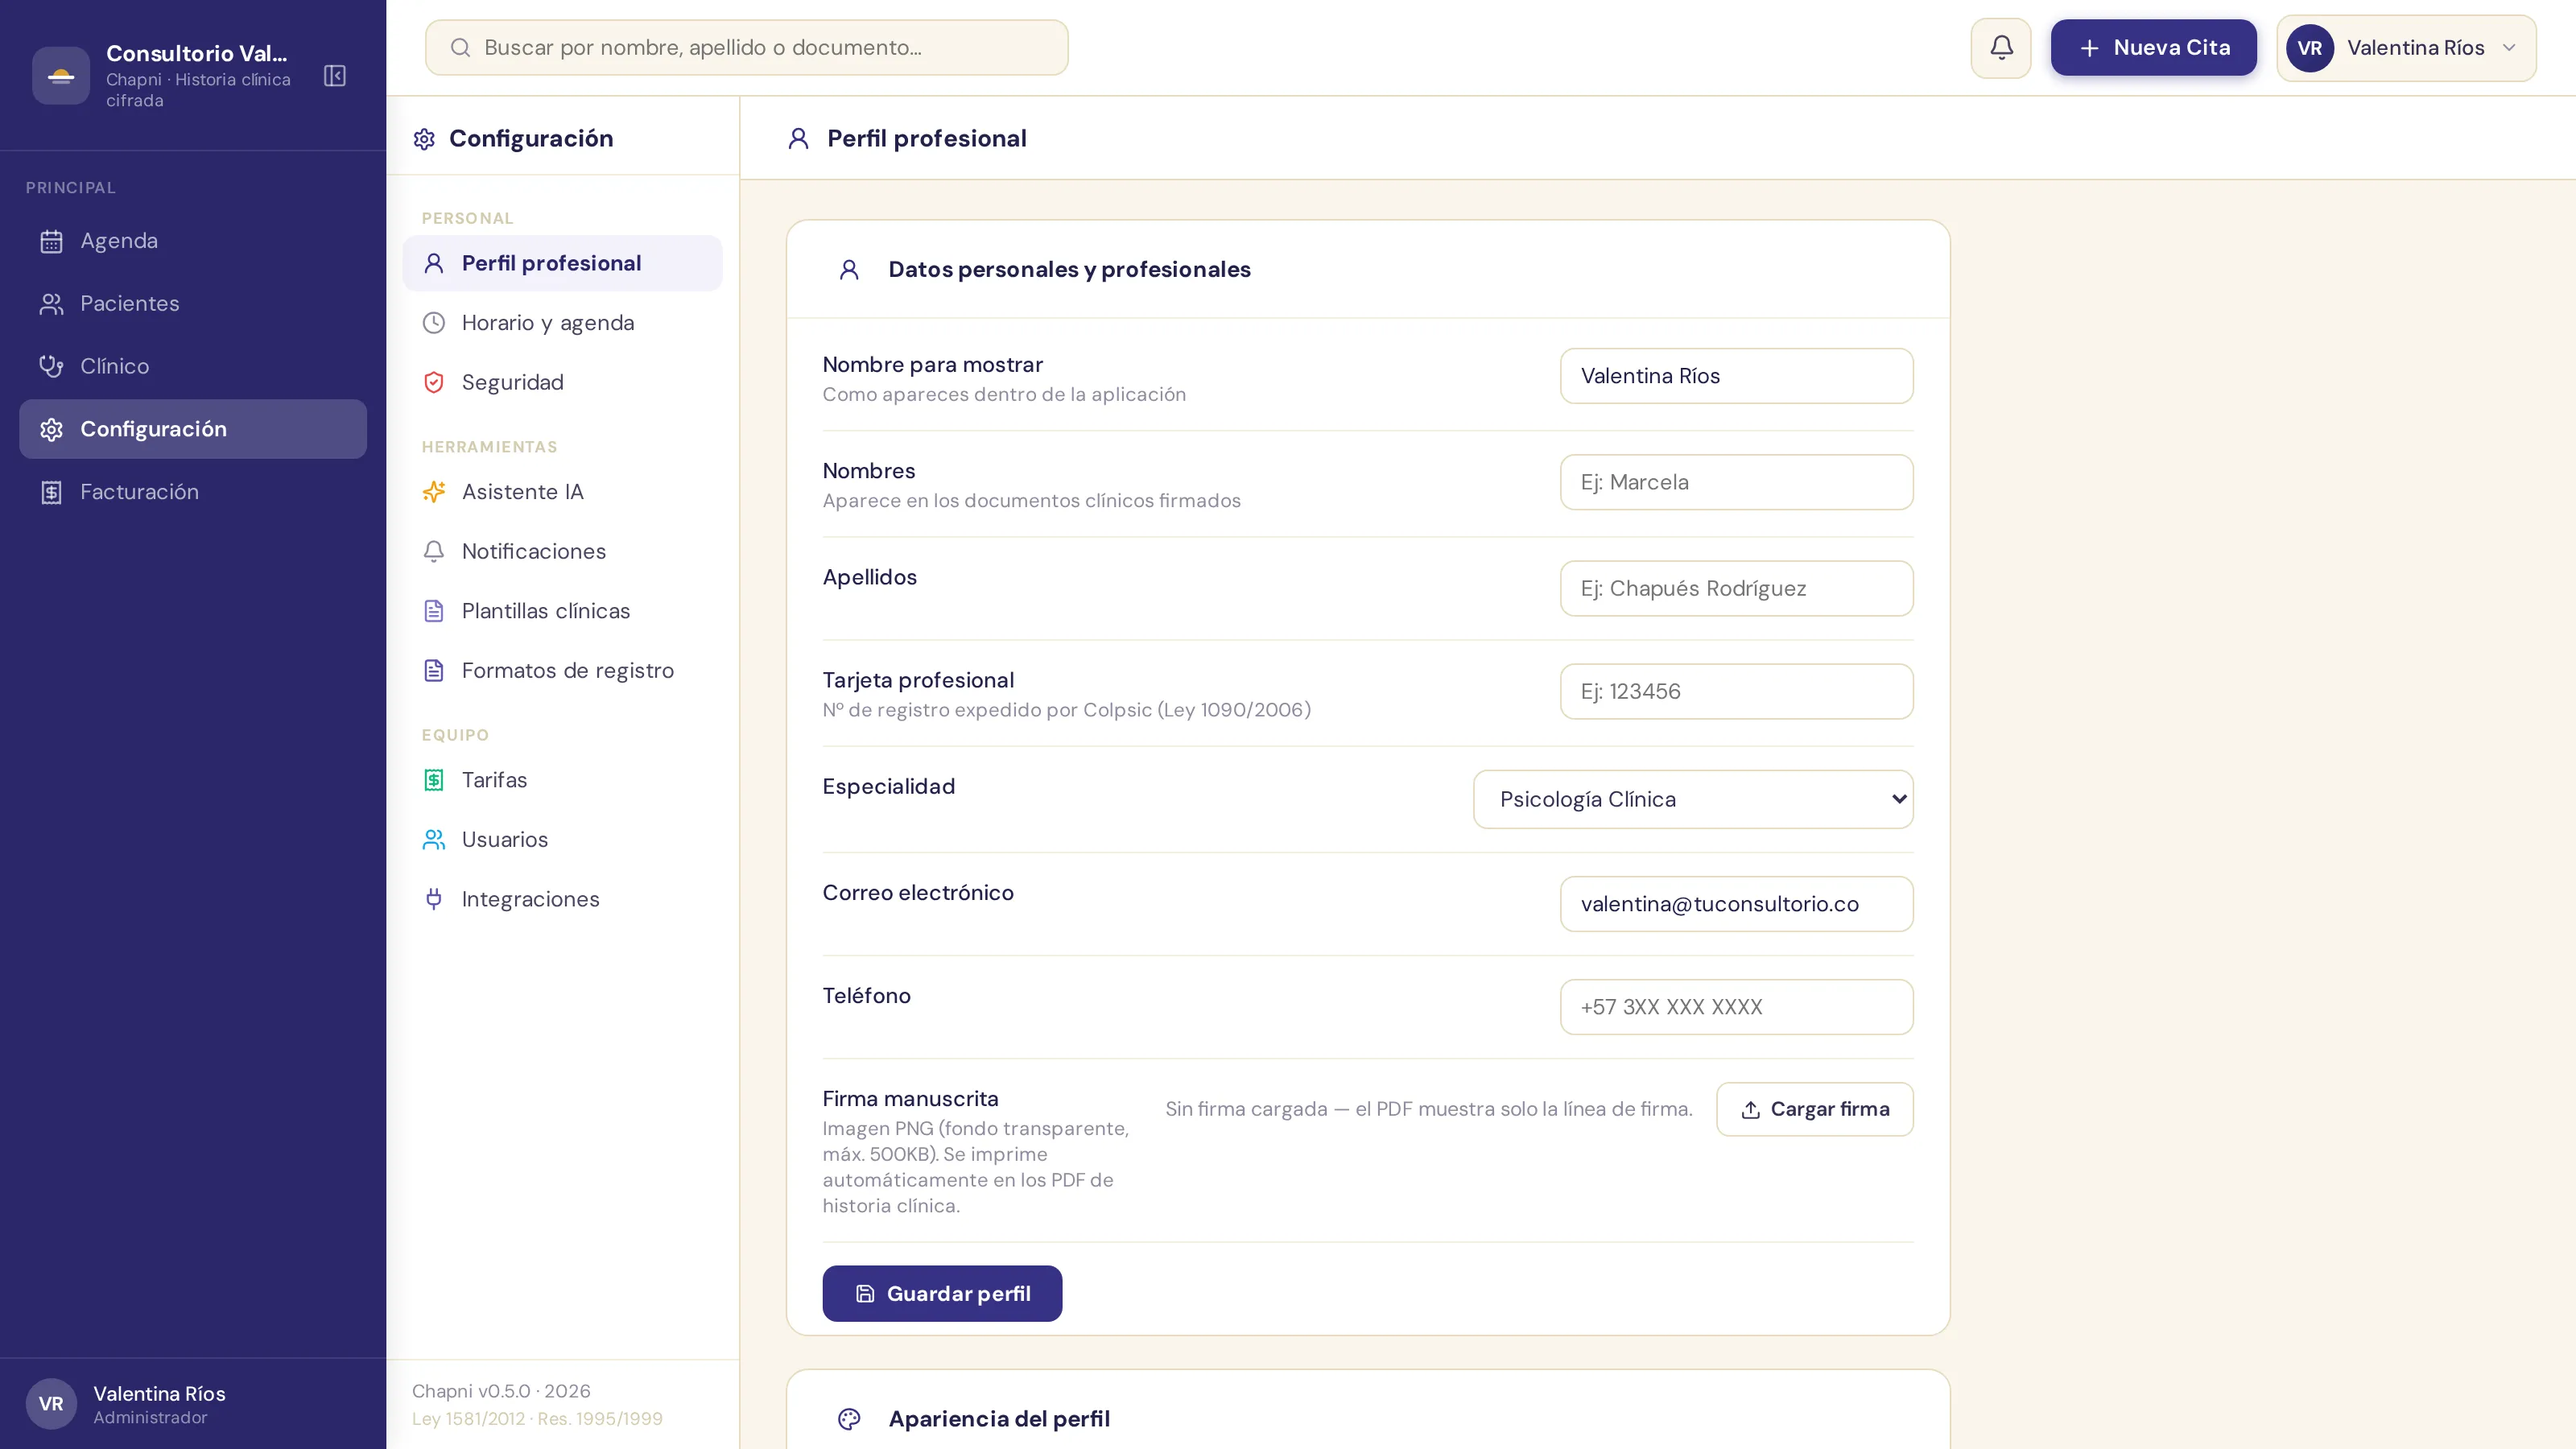The width and height of the screenshot is (2576, 1449).
Task: Expand the Valentina Ríos user menu chevron
Action: point(2509,48)
